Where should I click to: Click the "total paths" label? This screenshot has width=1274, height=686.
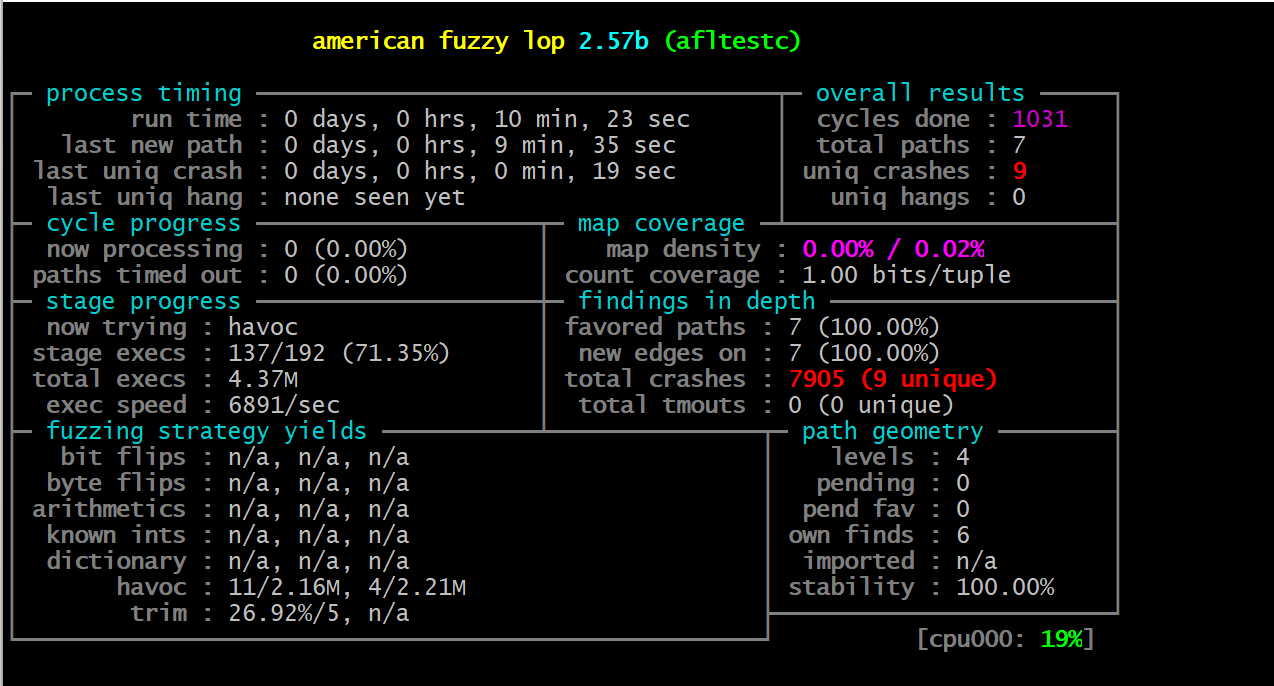click(893, 146)
